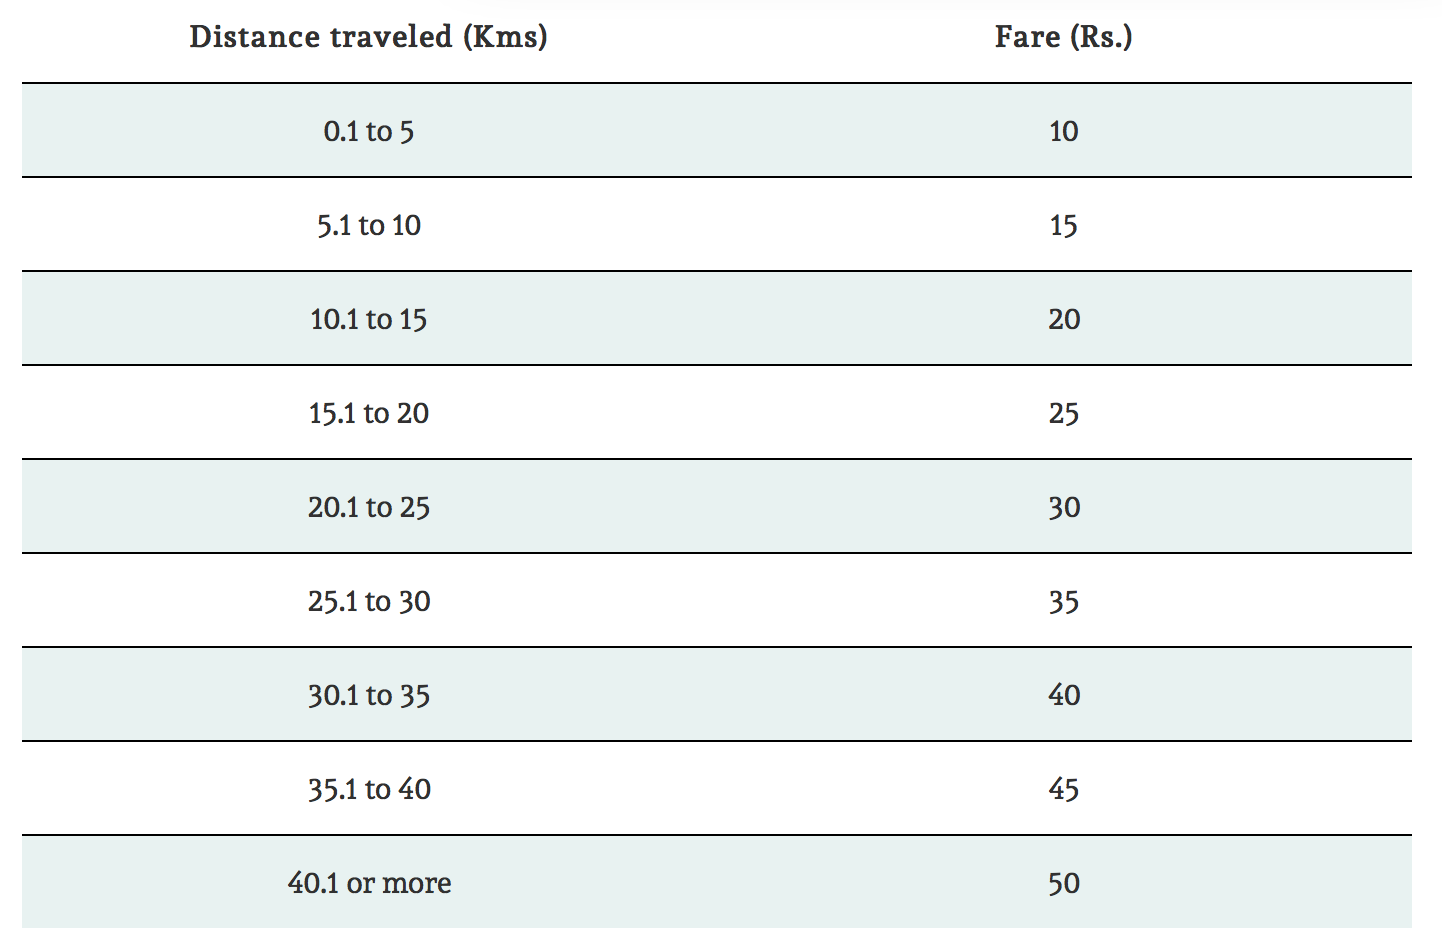Click the 5.1 to 10 distance cell
The height and width of the screenshot is (948, 1442).
(x=368, y=225)
